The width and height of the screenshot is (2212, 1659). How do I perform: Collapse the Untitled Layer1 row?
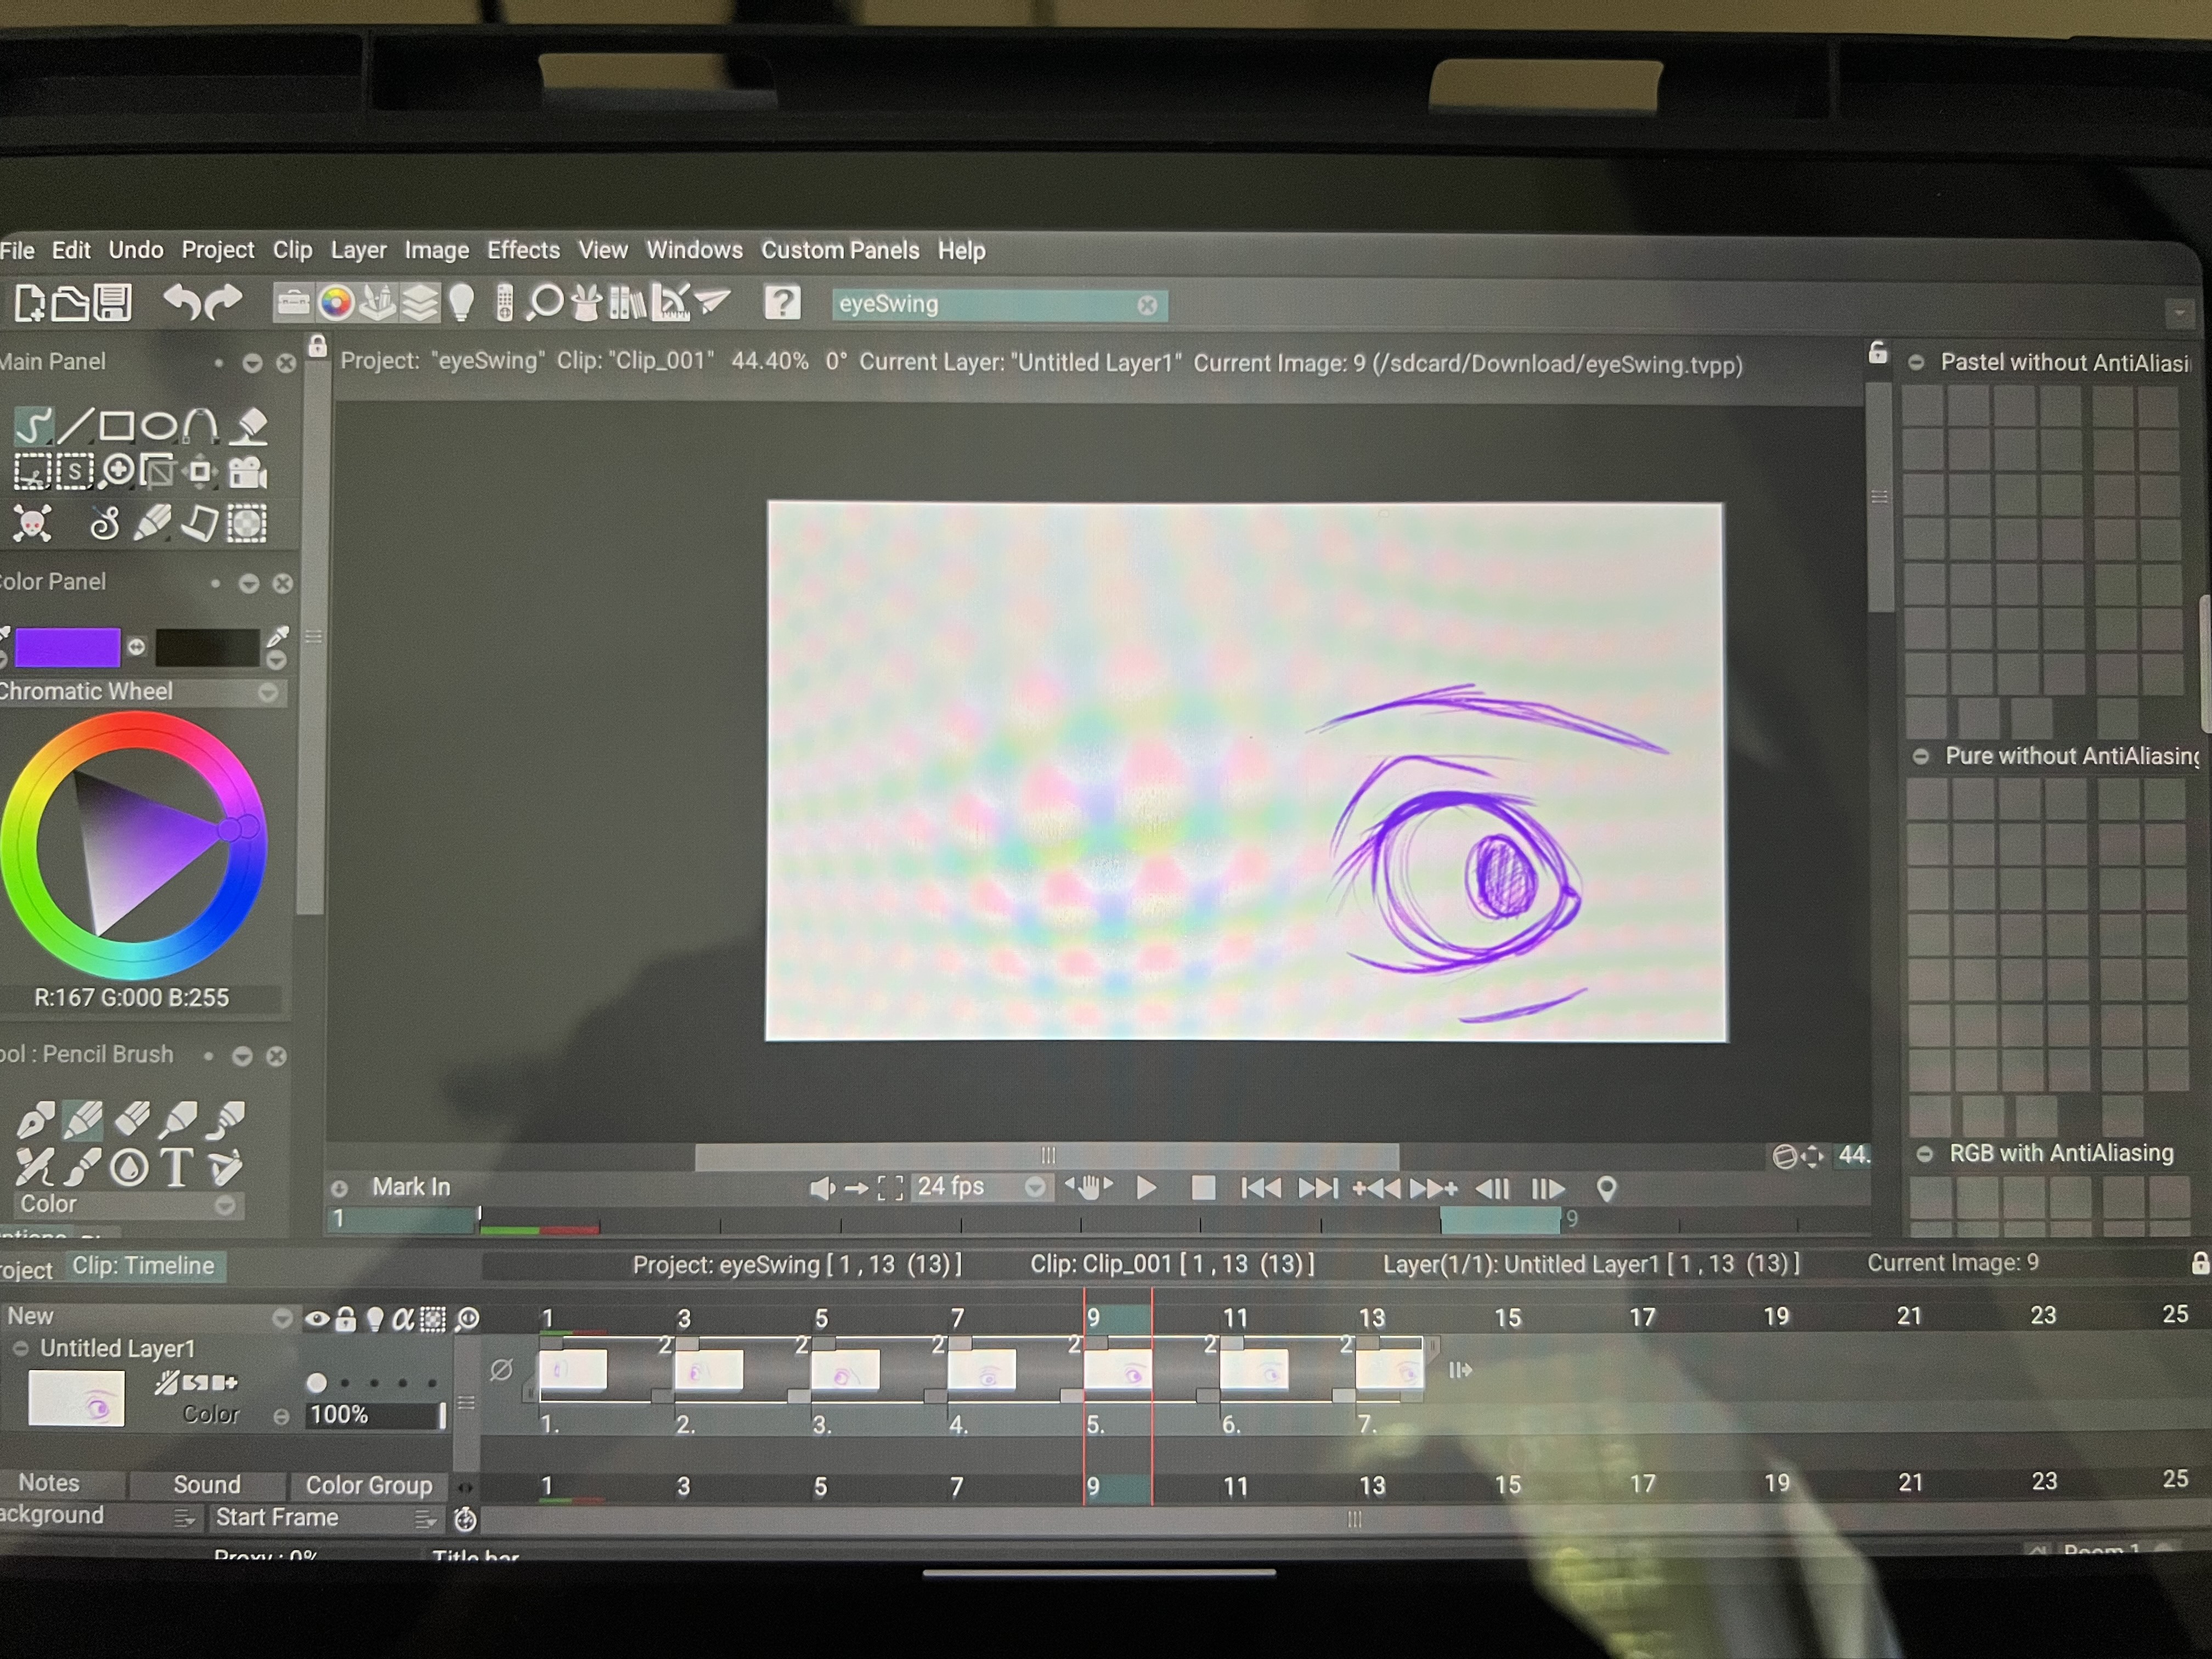(20, 1349)
